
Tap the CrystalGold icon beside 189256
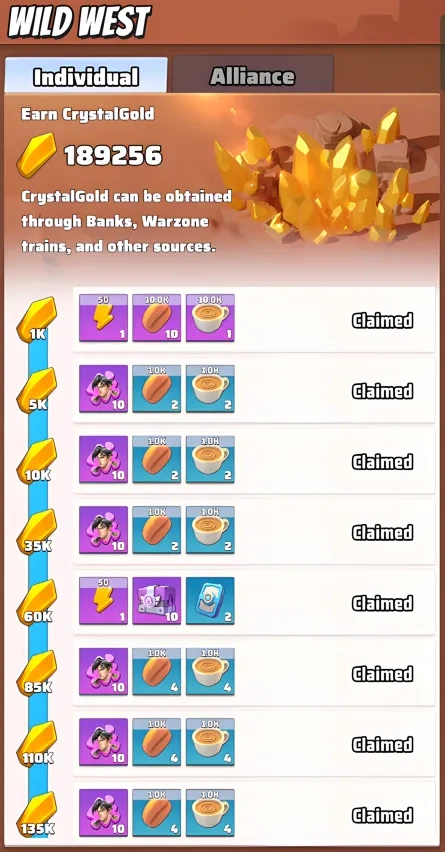click(x=36, y=155)
